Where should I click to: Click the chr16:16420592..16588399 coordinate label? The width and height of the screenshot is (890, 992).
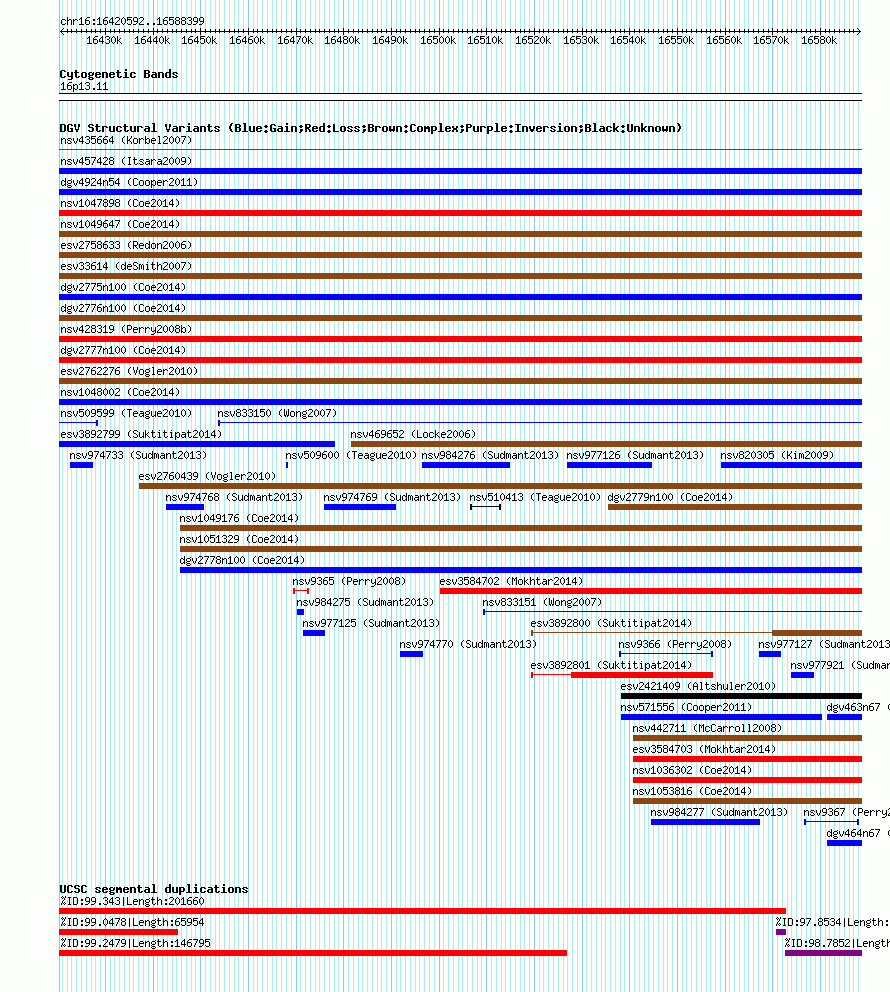132,22
